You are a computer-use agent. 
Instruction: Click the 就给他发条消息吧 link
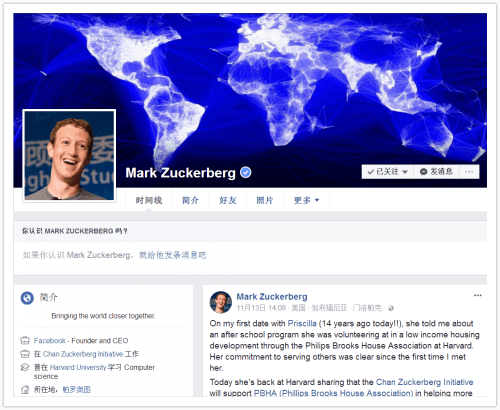pos(172,255)
